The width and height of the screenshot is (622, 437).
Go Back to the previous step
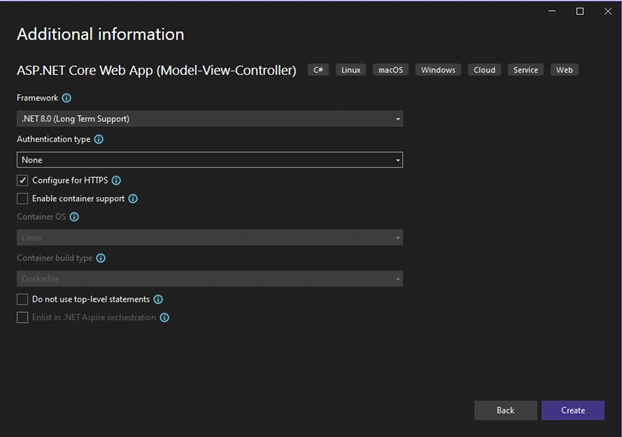pos(505,410)
